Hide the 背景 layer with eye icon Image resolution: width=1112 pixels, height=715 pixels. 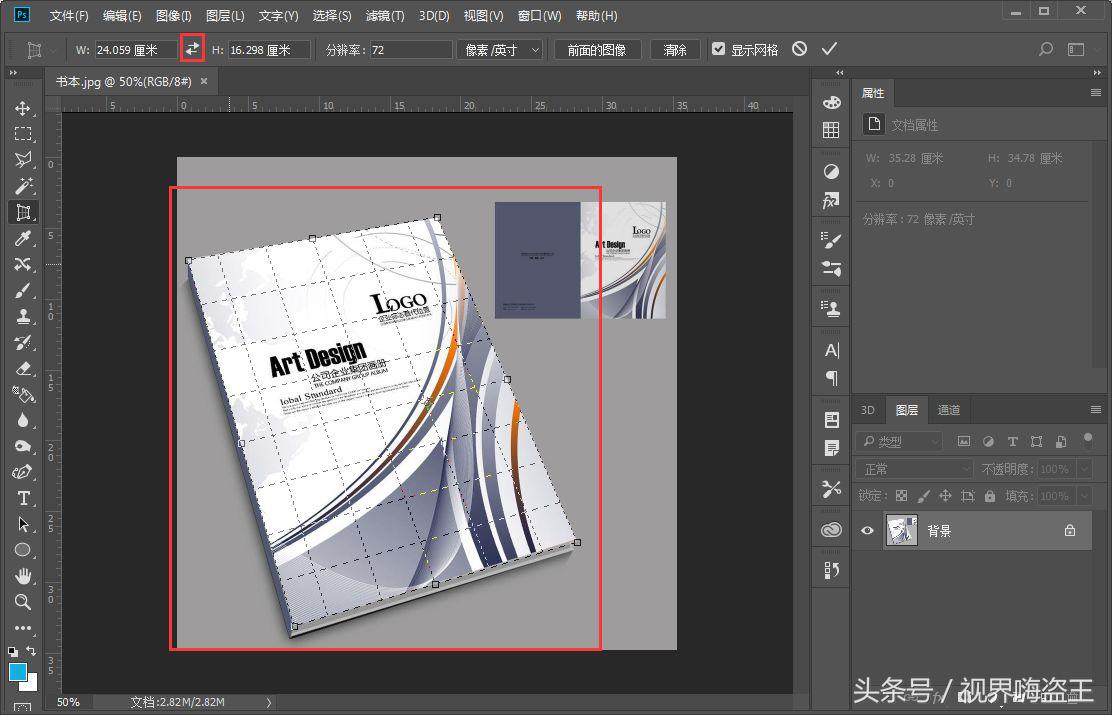pos(867,531)
